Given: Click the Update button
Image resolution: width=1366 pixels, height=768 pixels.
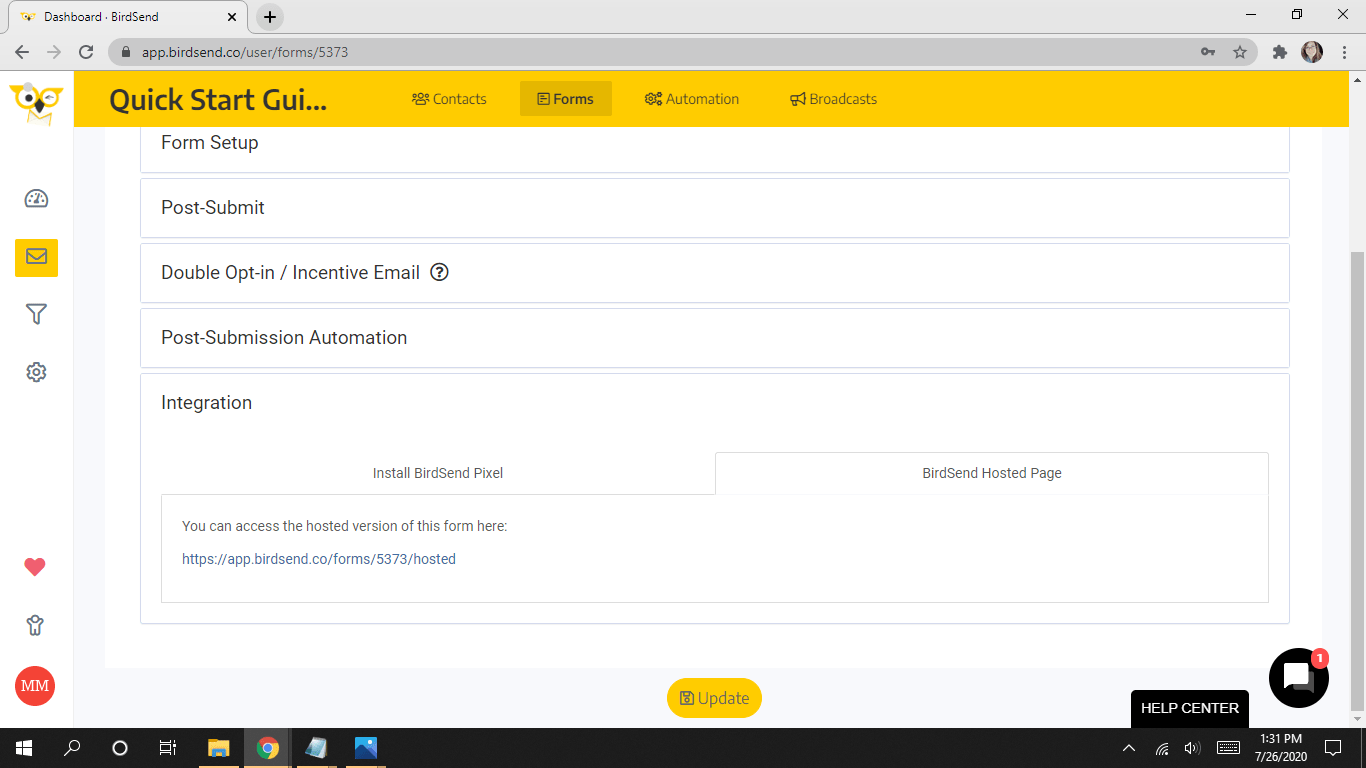Looking at the screenshot, I should pyautogui.click(x=714, y=698).
